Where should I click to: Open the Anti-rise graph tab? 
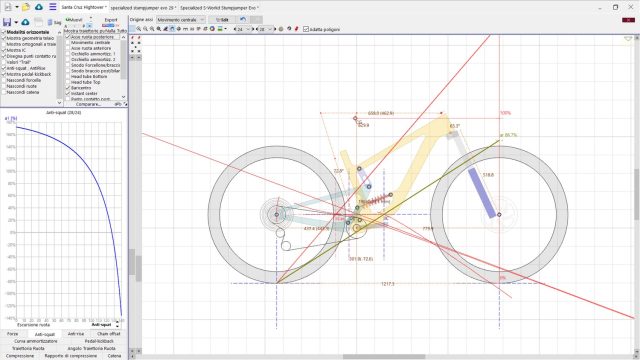[x=76, y=334]
